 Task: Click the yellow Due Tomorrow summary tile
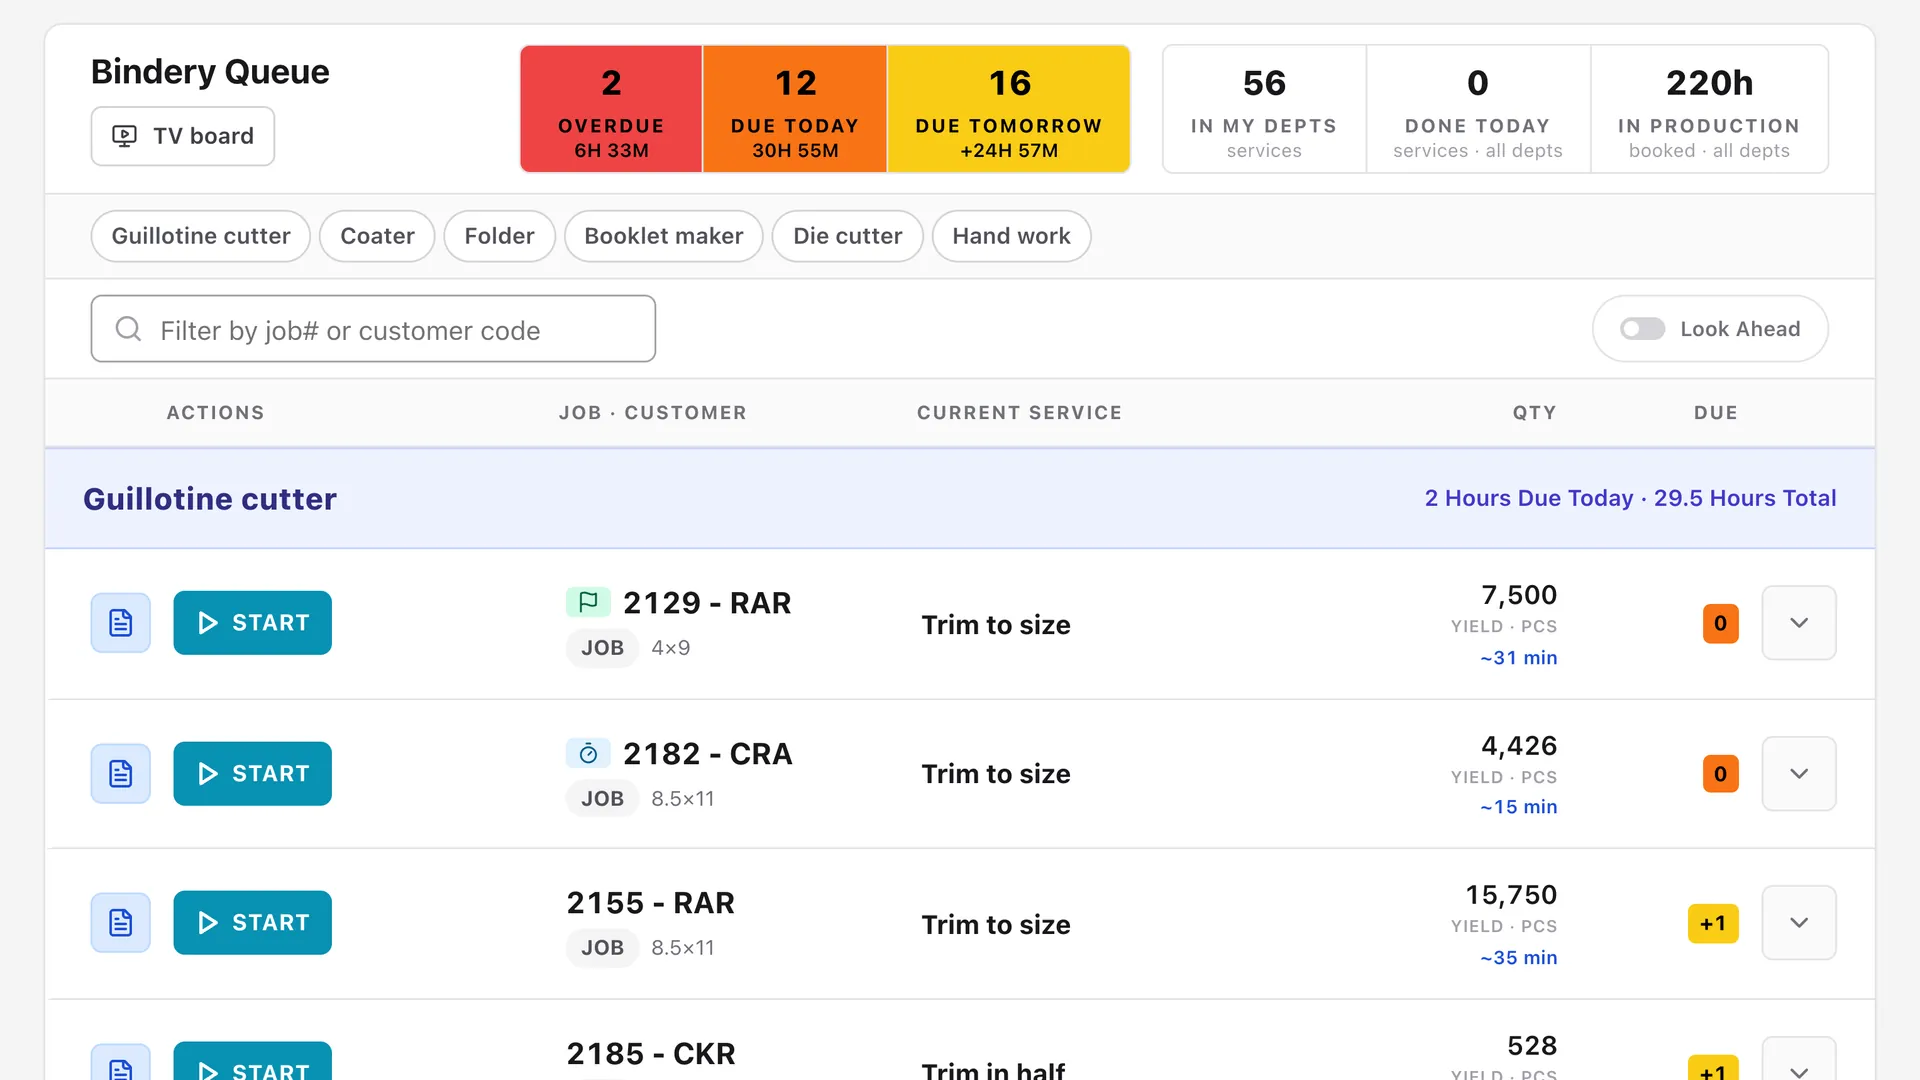tap(1009, 109)
